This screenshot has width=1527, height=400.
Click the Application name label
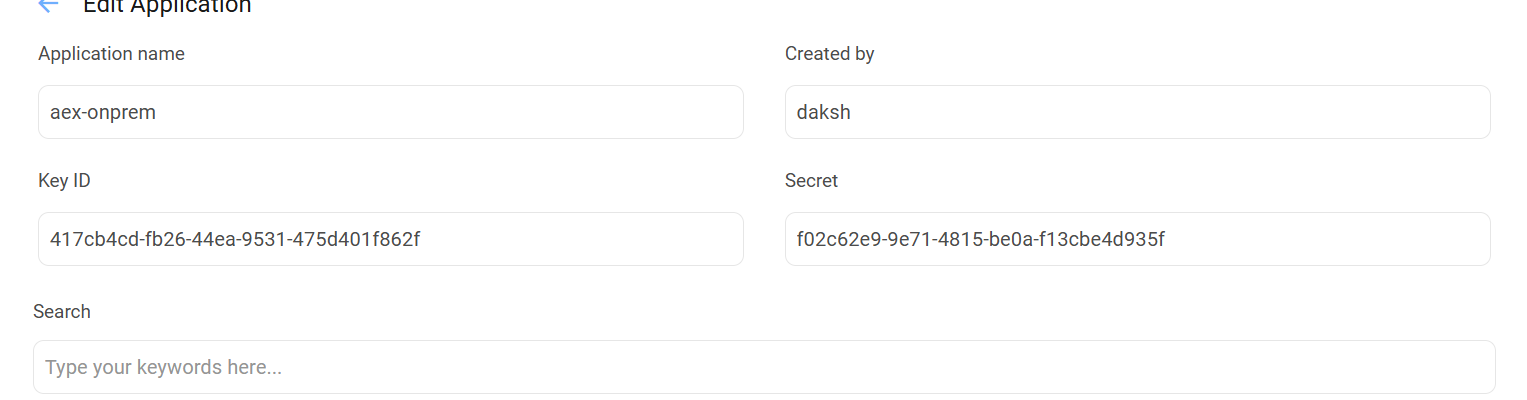coord(111,54)
